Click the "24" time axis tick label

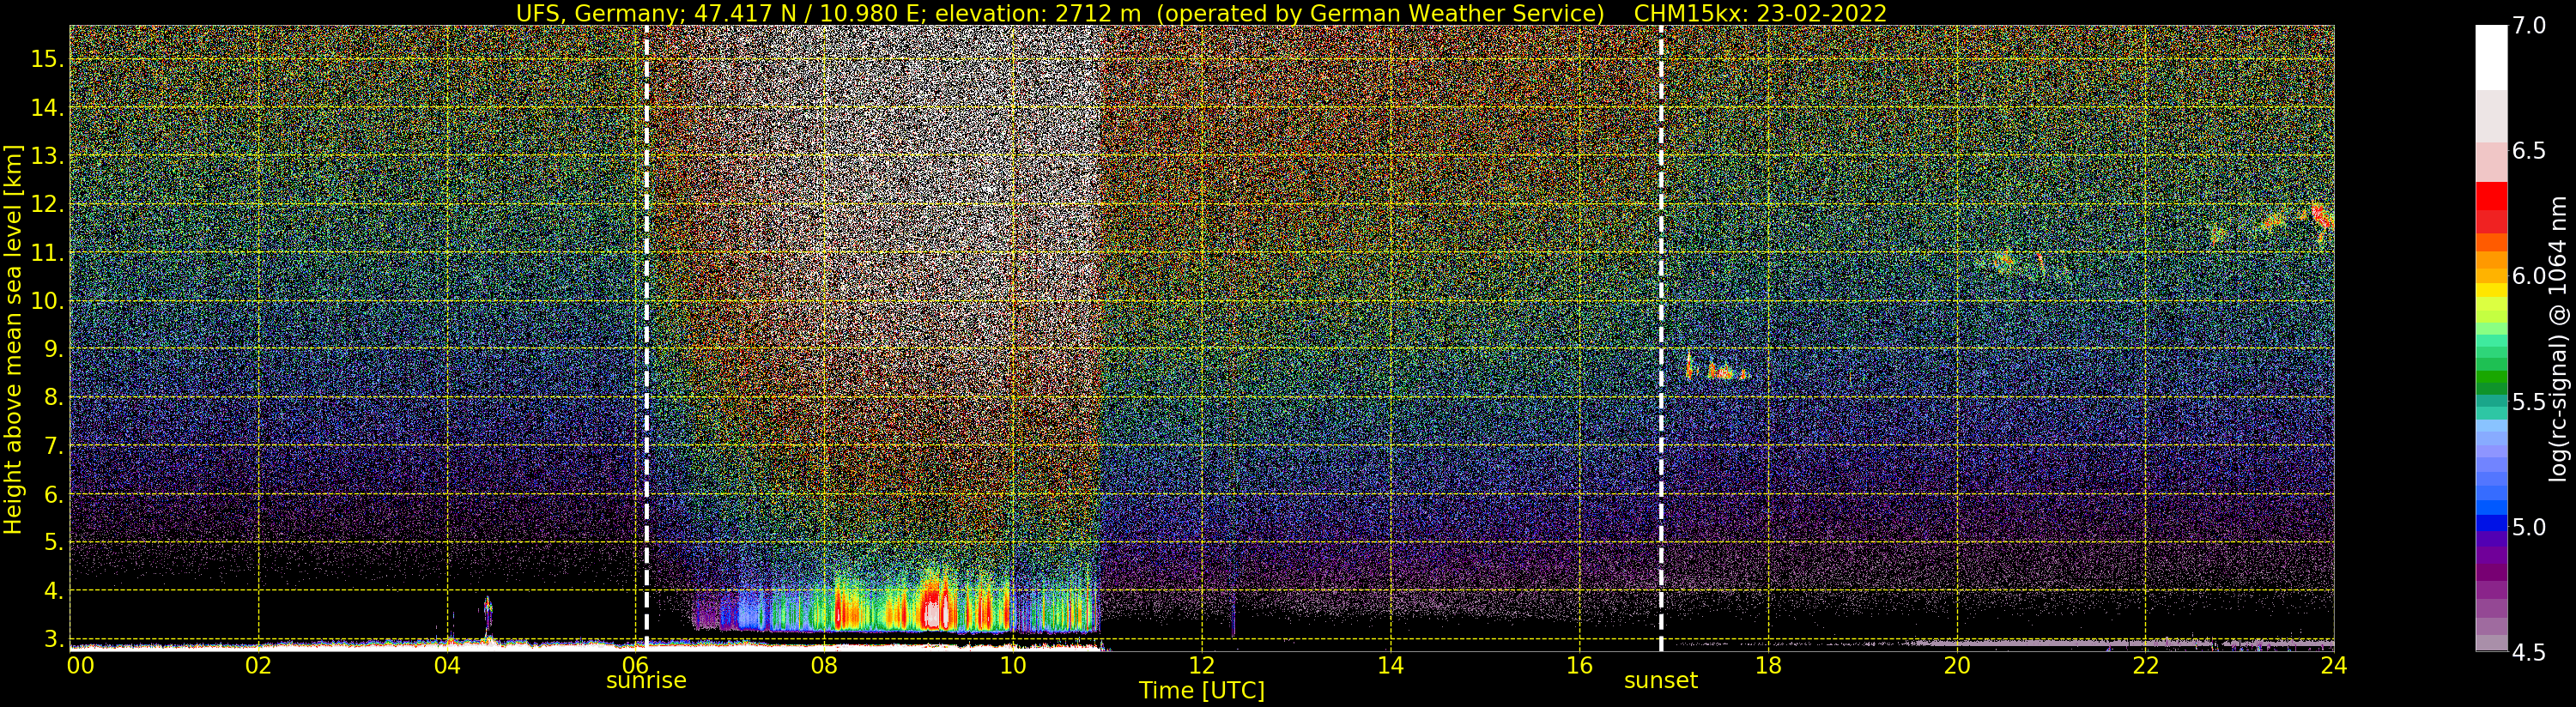coord(2334,665)
